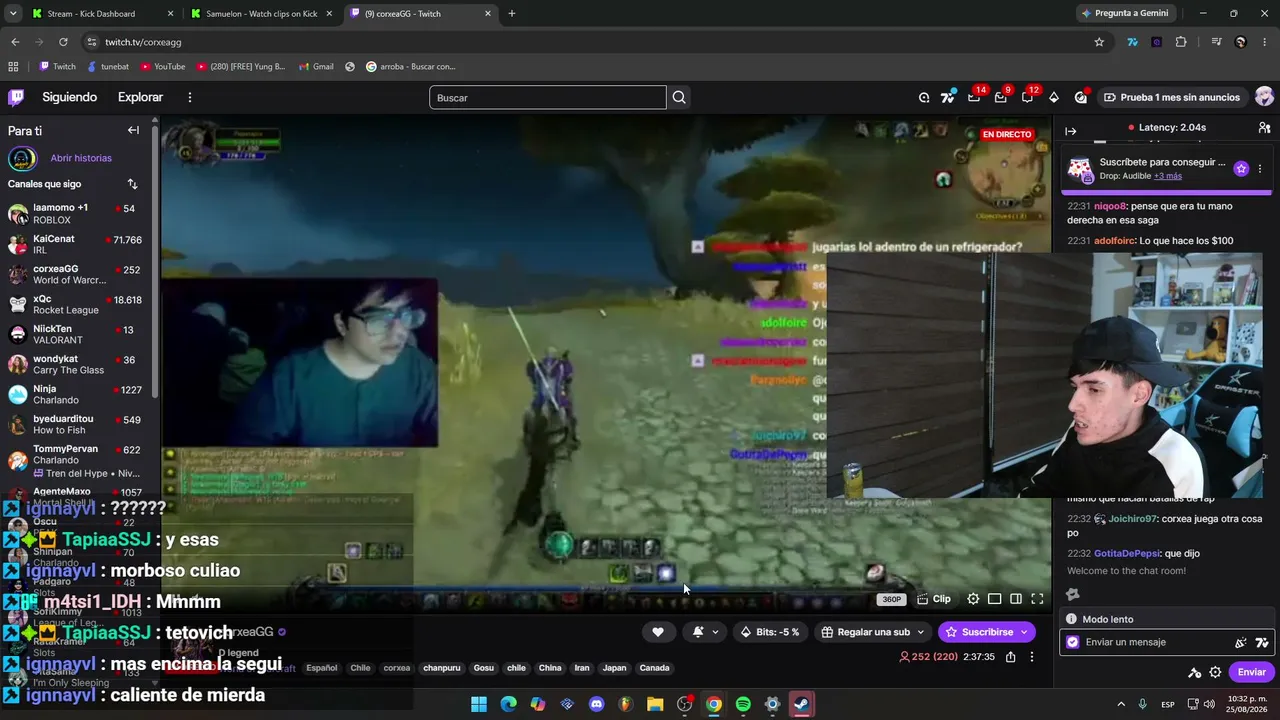Open the tray icon showing 14 badge
This screenshot has width=1280, height=720.
974,97
